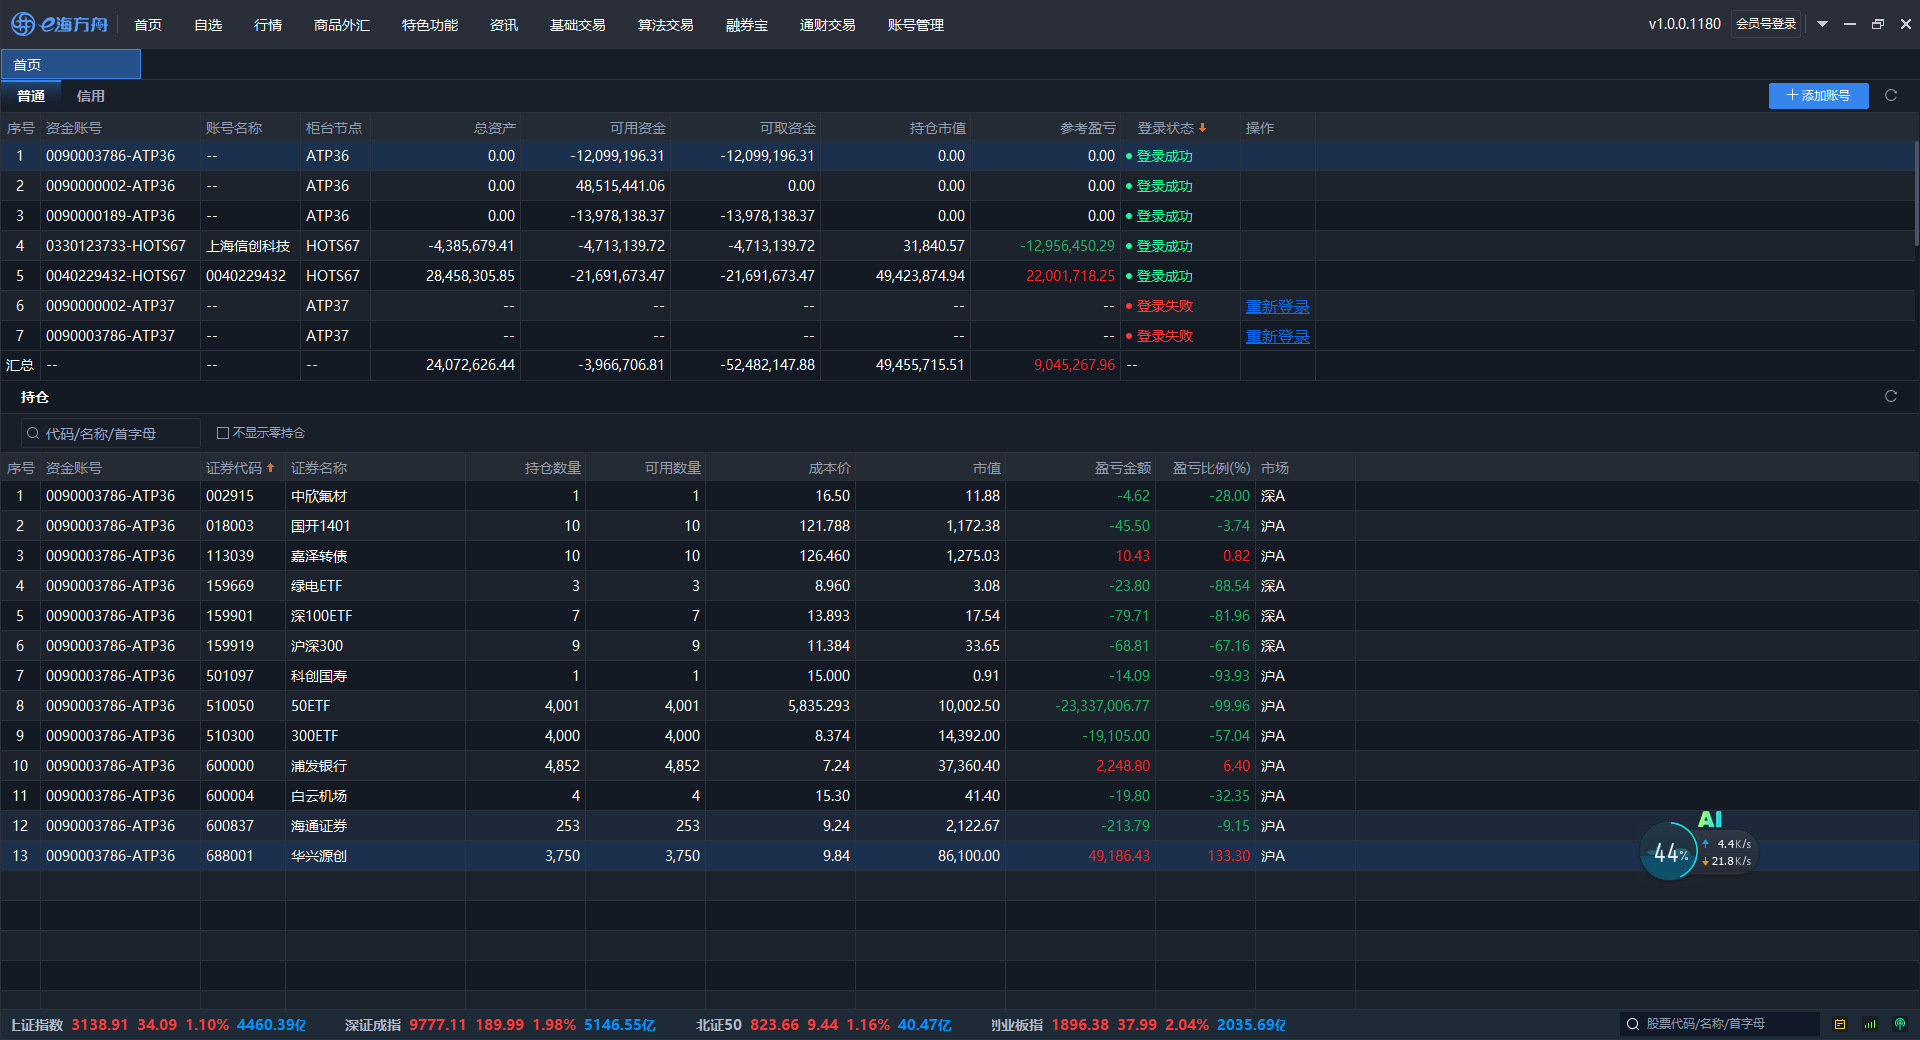Open the 算法交易 menu
1920x1040 pixels.
tap(666, 25)
